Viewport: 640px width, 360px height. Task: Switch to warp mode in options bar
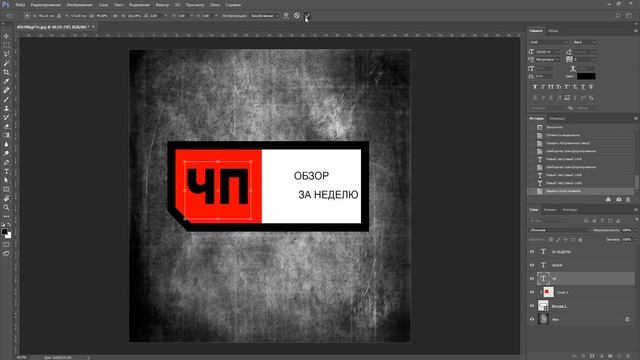[286, 16]
